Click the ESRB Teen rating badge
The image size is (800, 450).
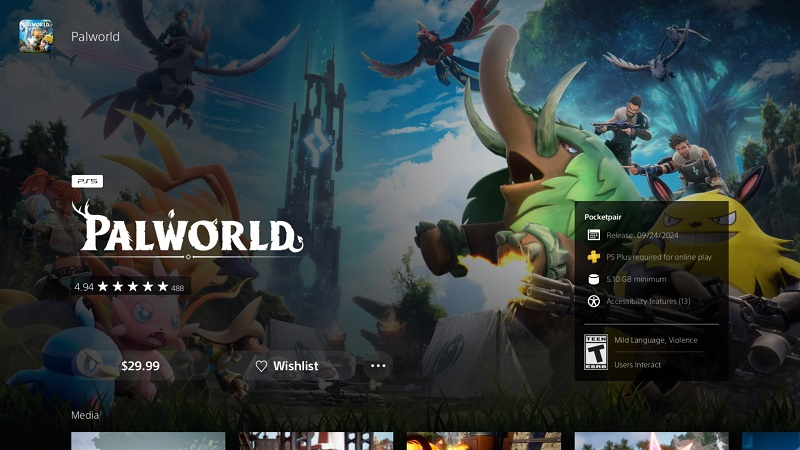[x=594, y=352]
